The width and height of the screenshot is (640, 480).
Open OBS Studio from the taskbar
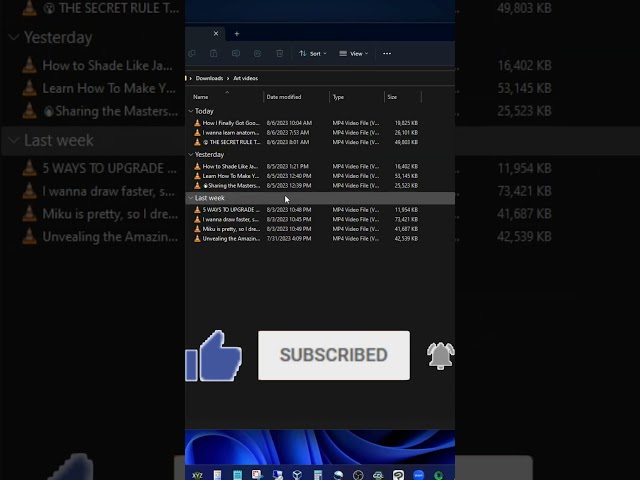point(358,475)
